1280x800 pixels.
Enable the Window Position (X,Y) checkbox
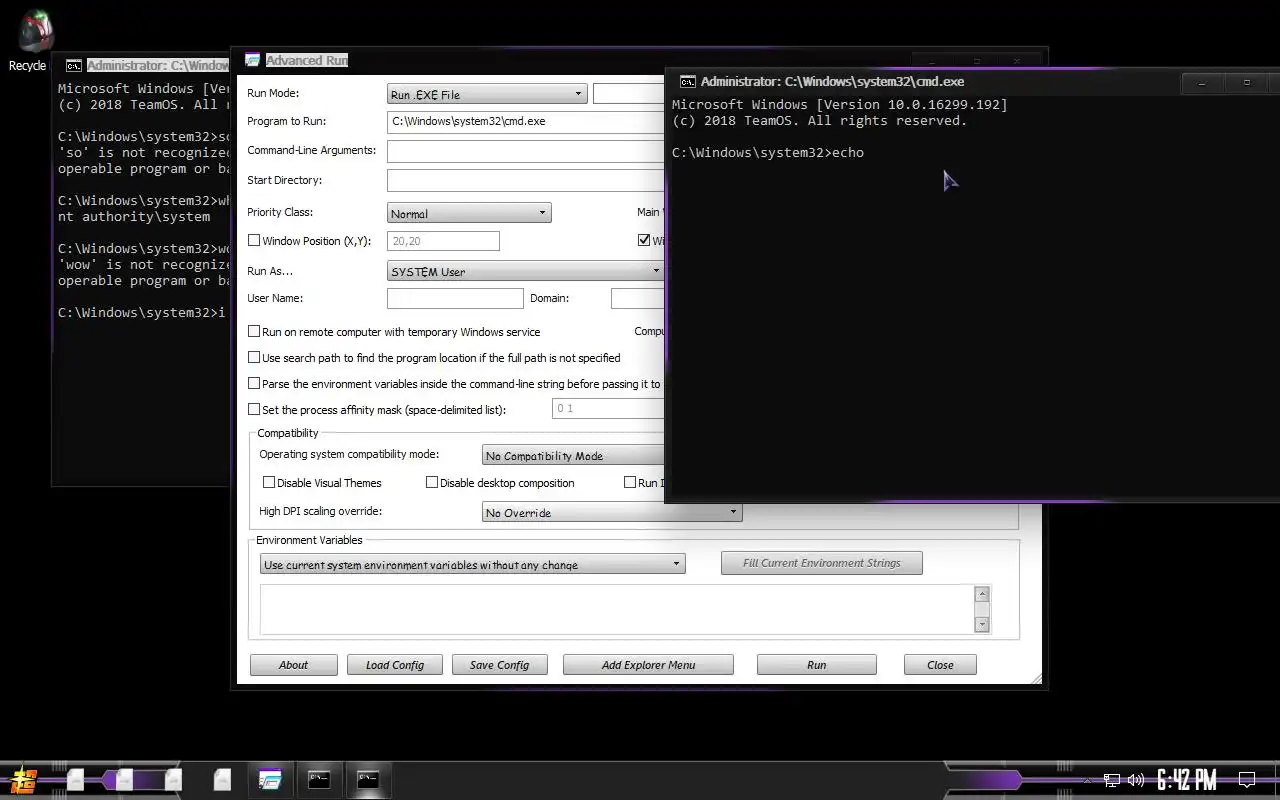(x=254, y=241)
